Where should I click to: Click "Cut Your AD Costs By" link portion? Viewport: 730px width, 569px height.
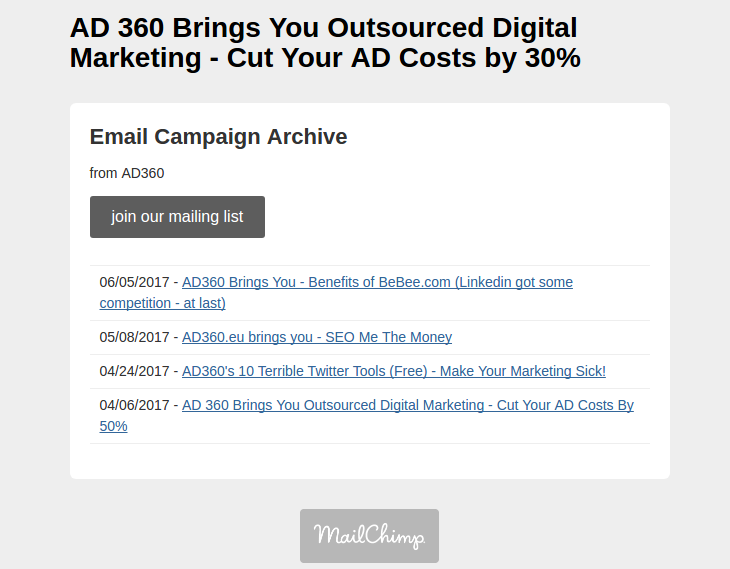pyautogui.click(x=565, y=405)
